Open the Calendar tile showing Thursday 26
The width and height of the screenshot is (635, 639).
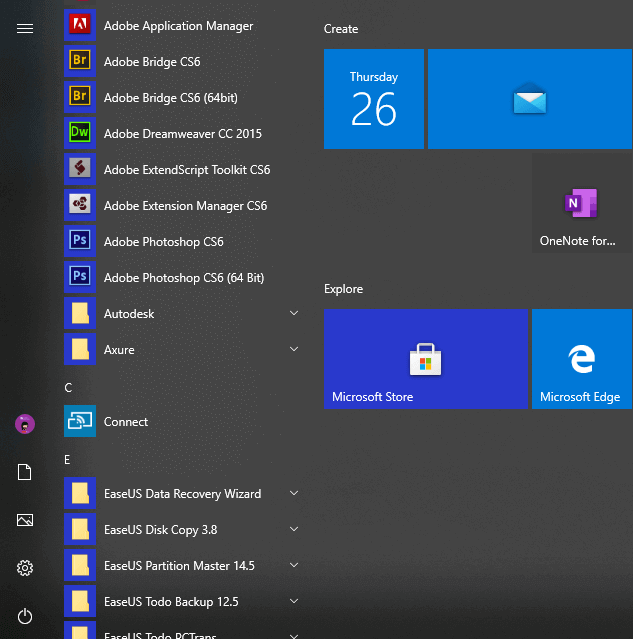coord(374,99)
